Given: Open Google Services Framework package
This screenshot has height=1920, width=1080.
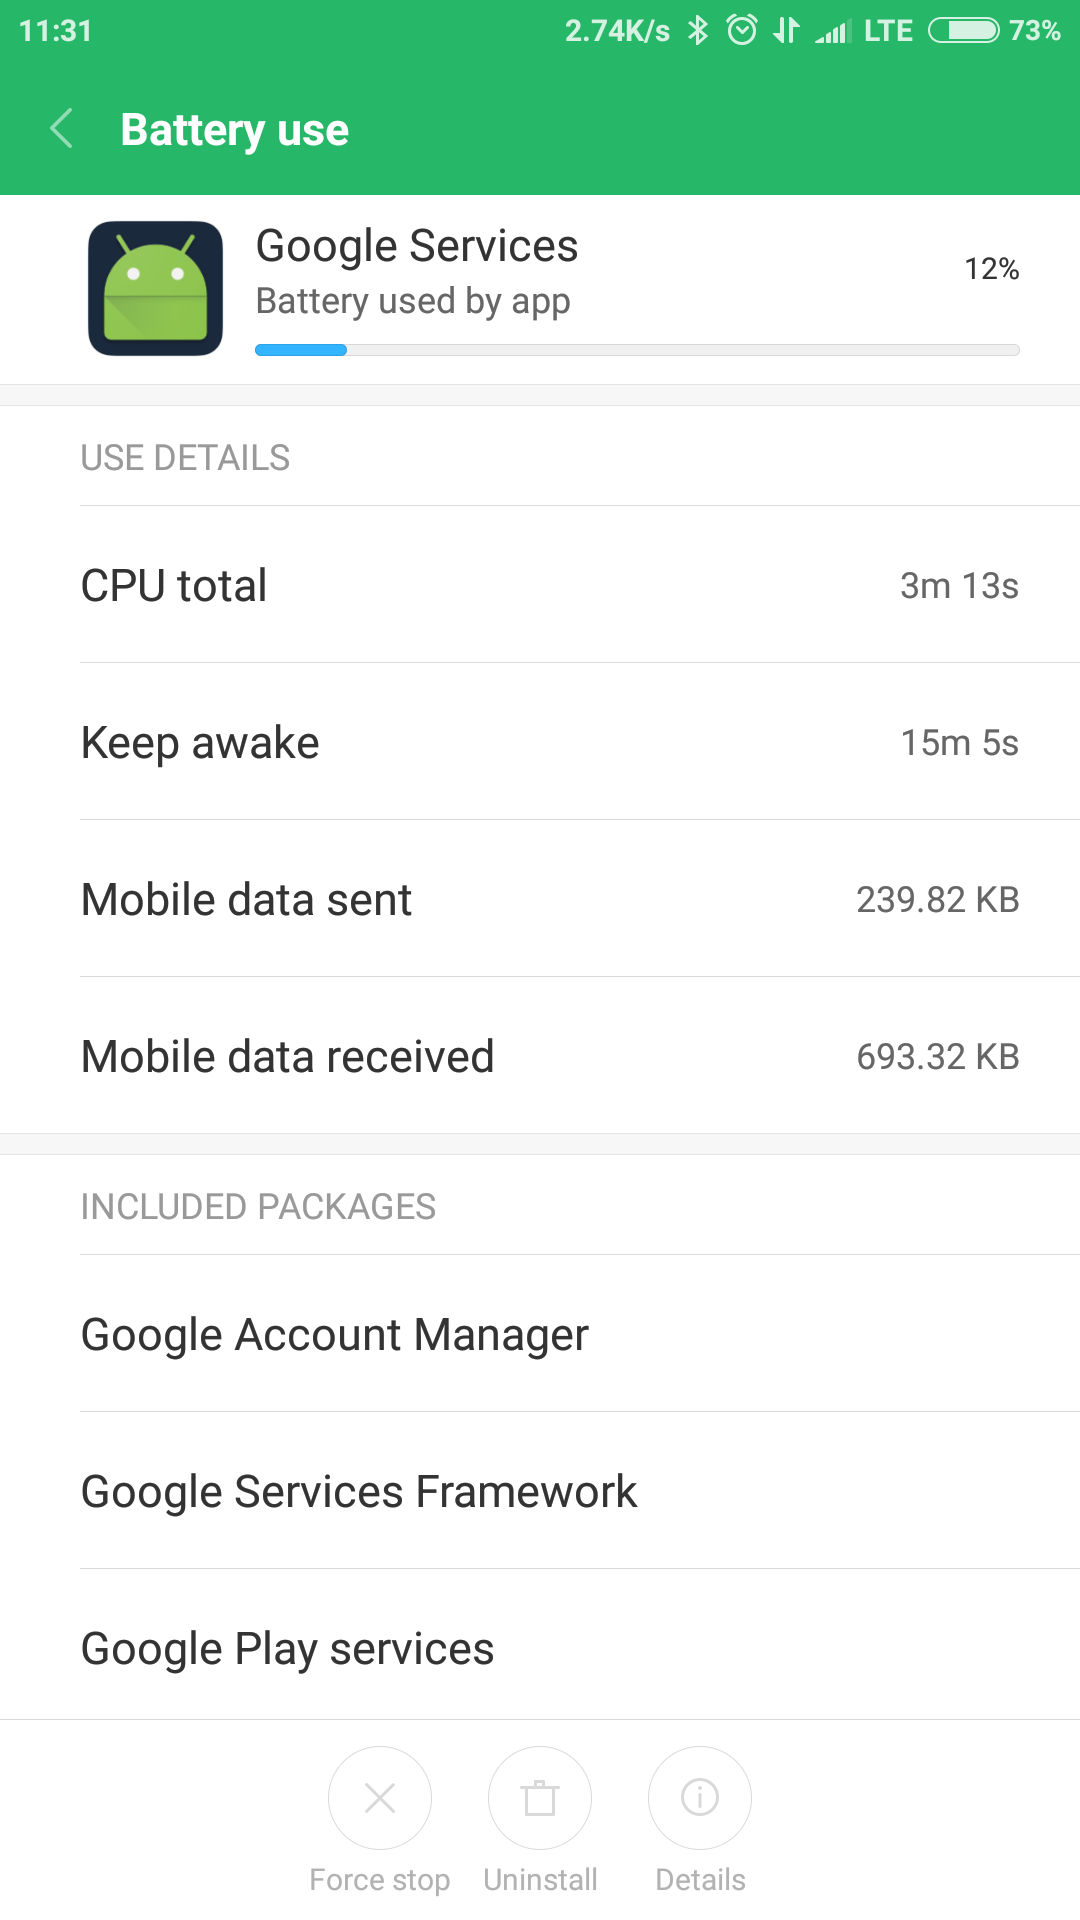Looking at the screenshot, I should pos(359,1491).
